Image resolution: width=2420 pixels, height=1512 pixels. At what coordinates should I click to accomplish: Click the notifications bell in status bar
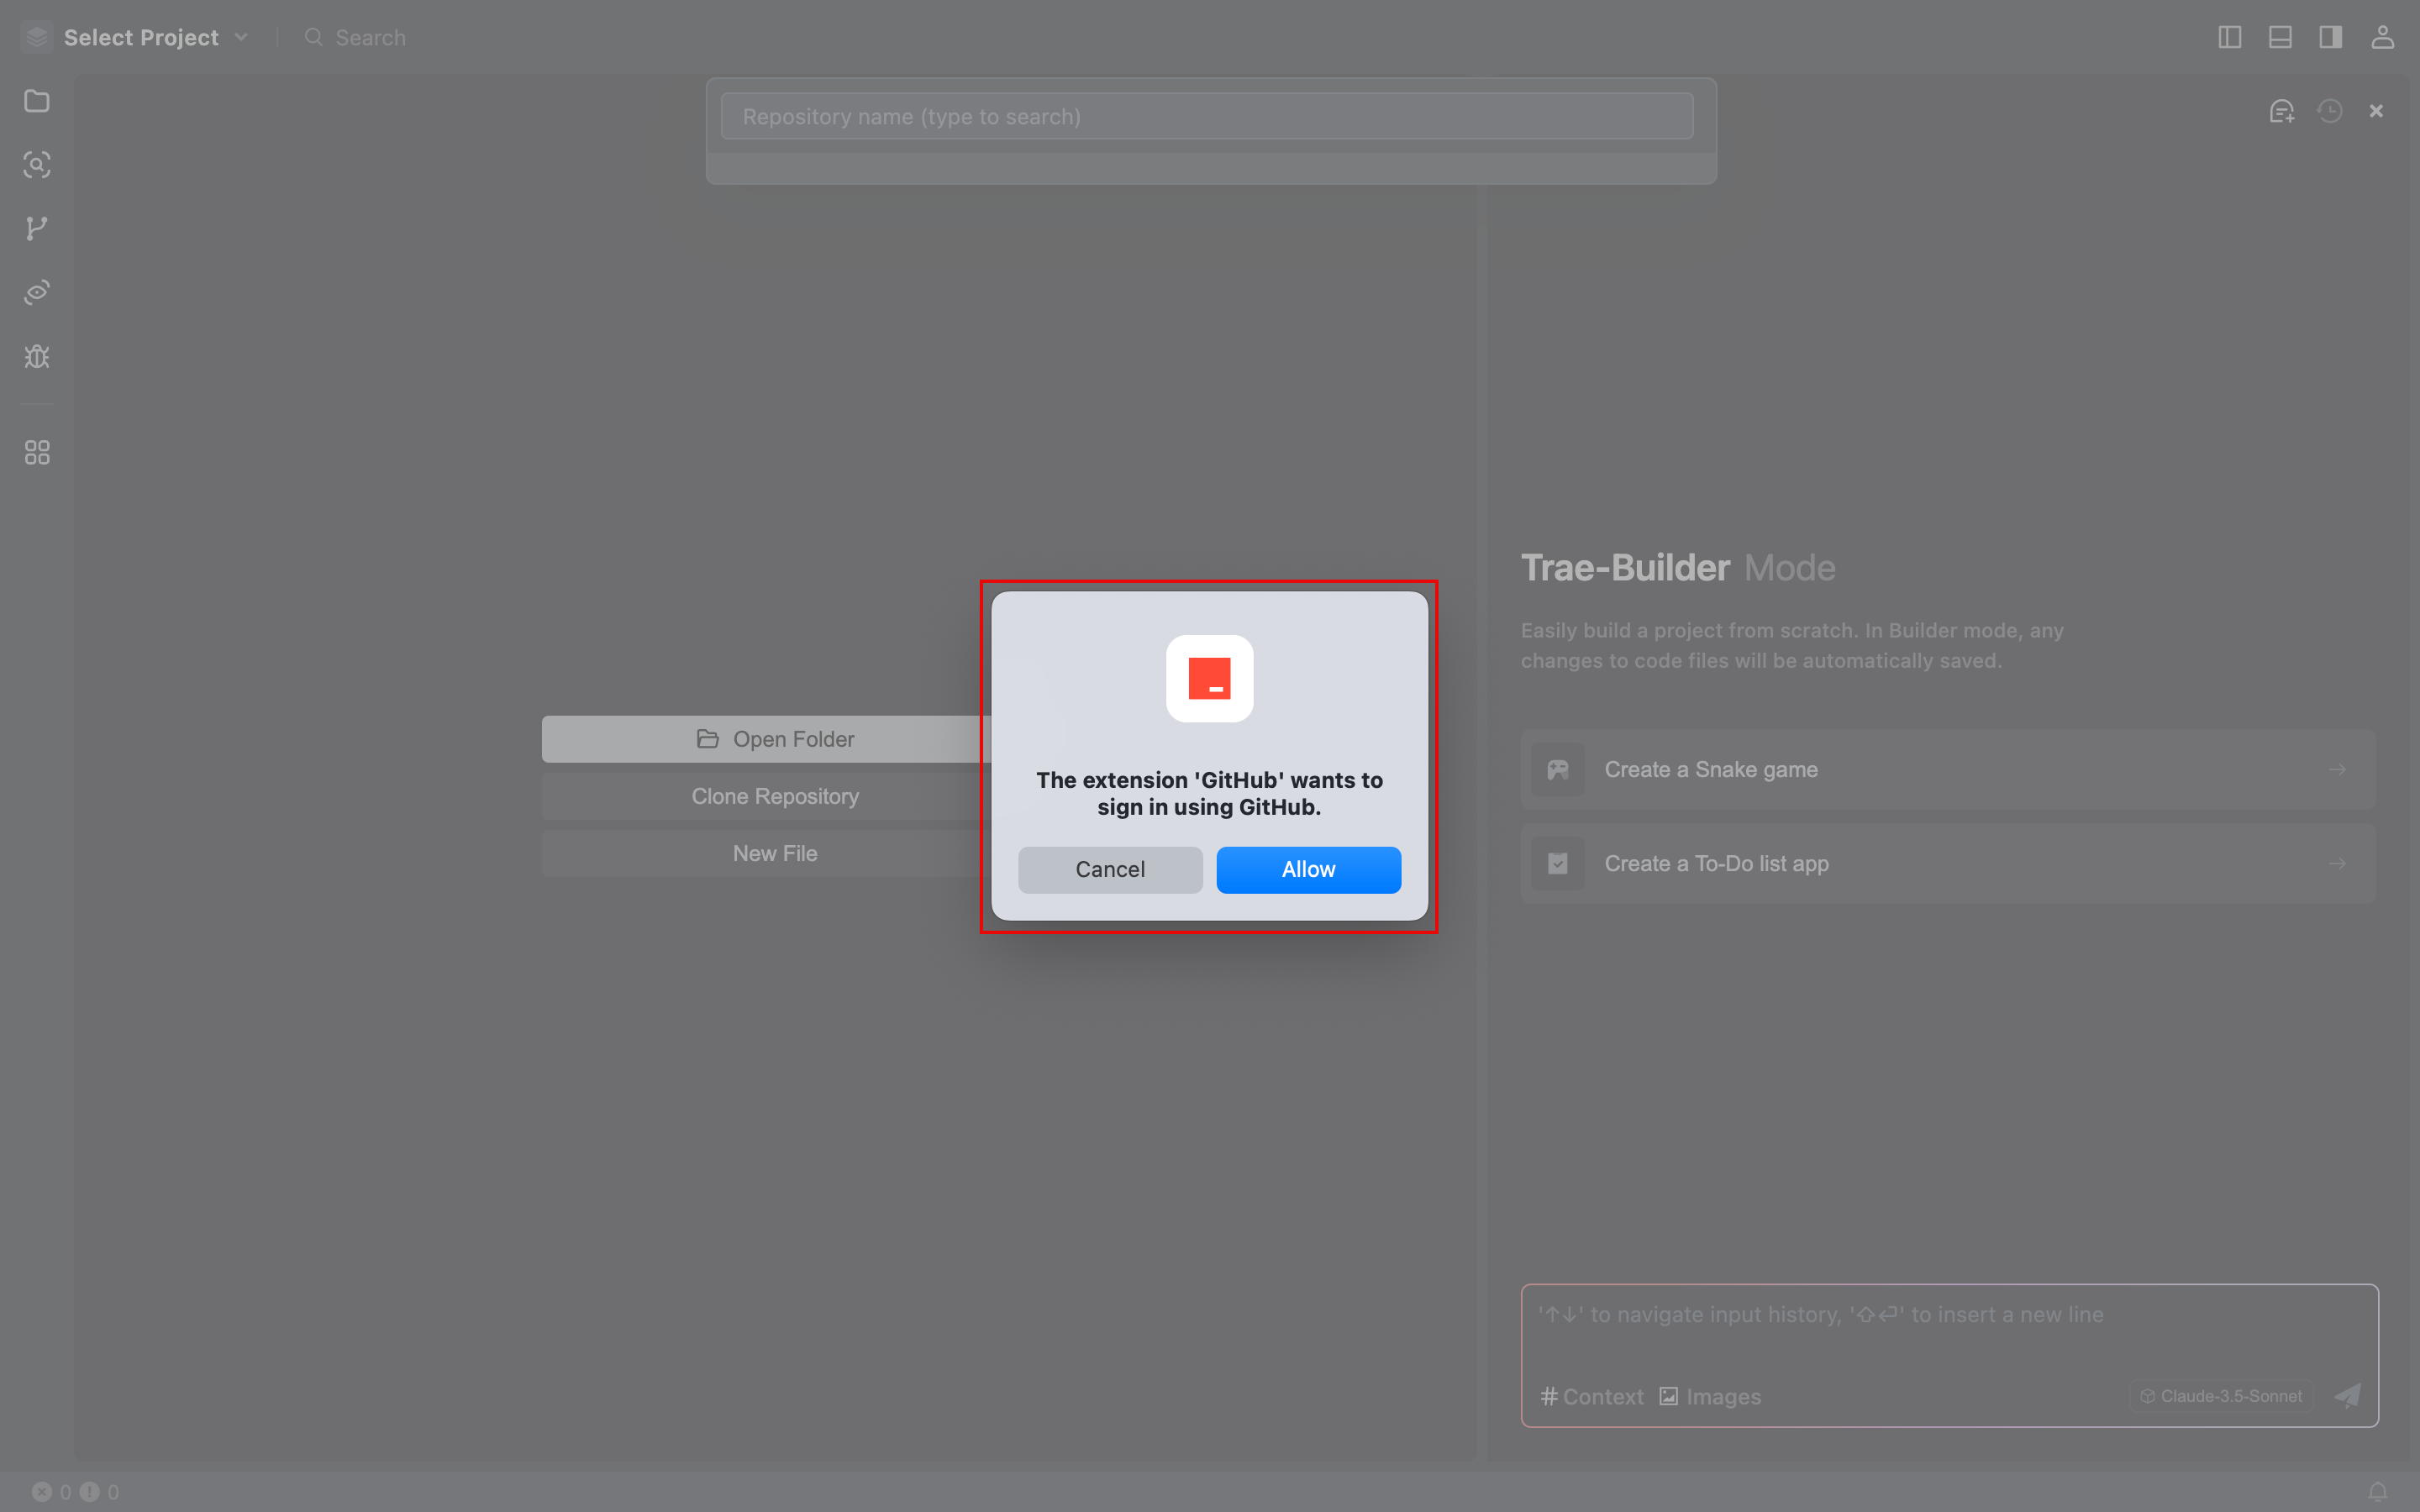click(2378, 1491)
